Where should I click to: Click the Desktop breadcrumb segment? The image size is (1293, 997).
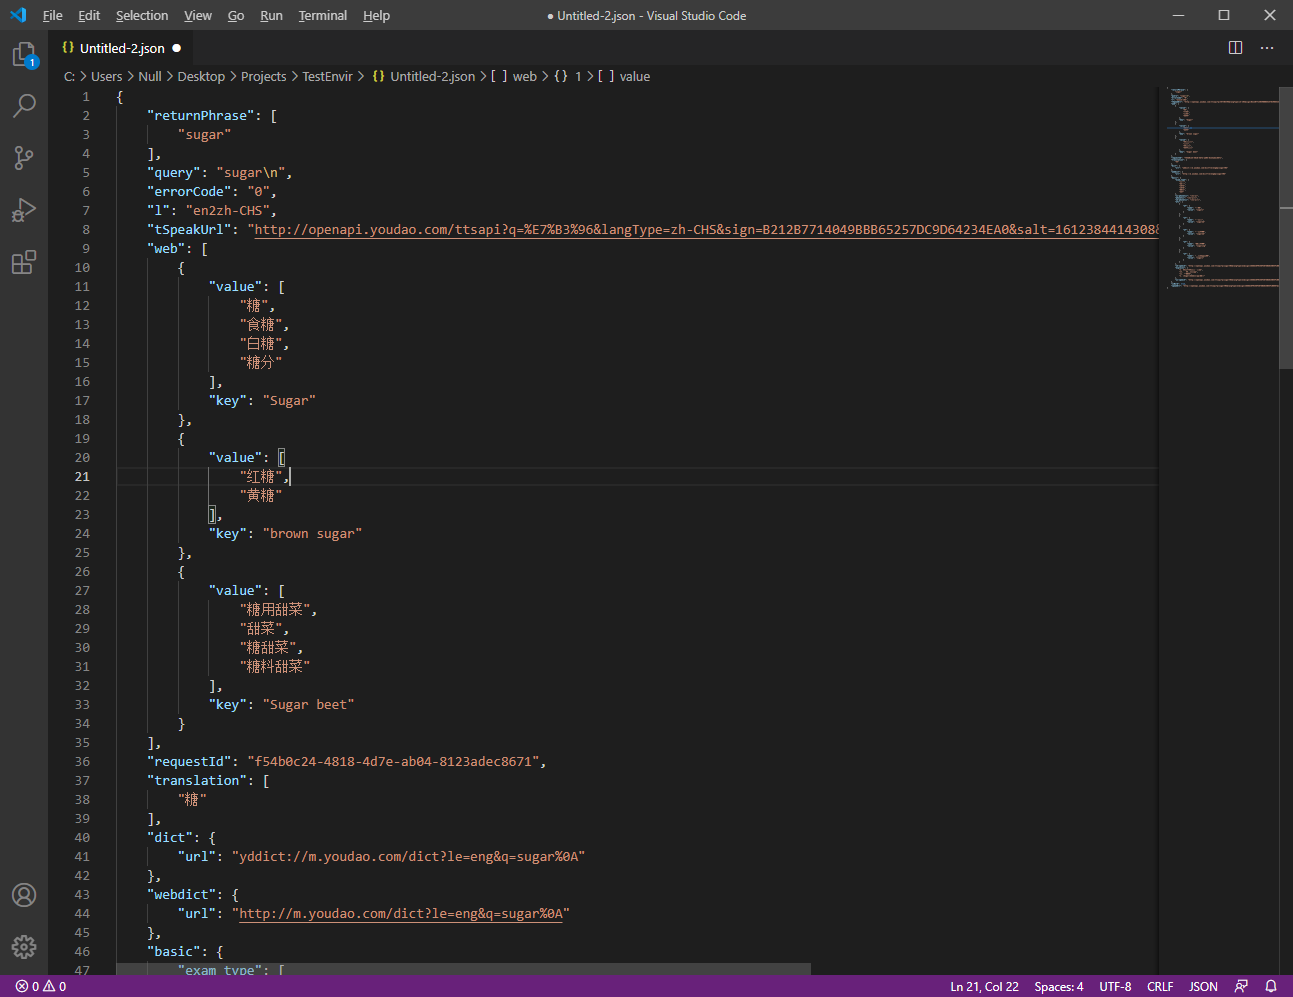click(201, 76)
